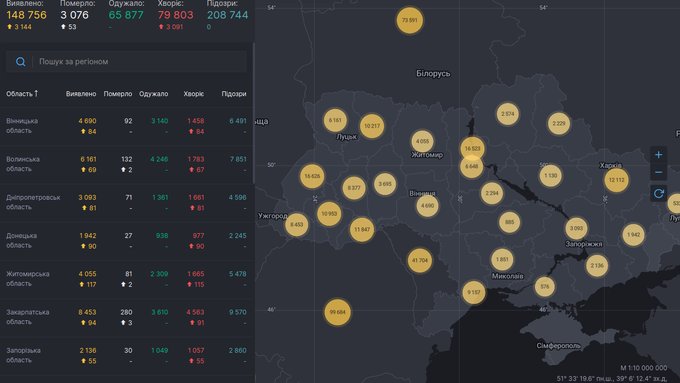Select the Житомирська область row
The width and height of the screenshot is (680, 383).
(126, 279)
